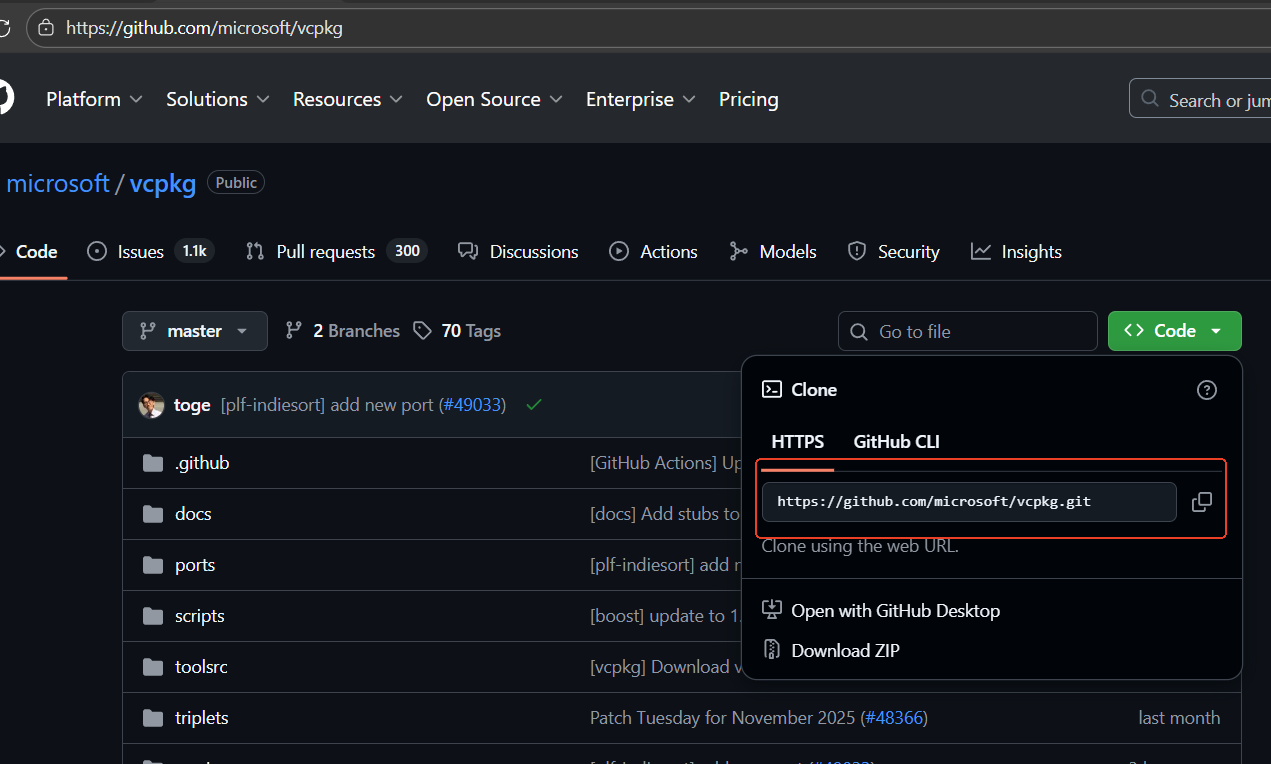Open the master branch selector dropdown

click(x=195, y=331)
